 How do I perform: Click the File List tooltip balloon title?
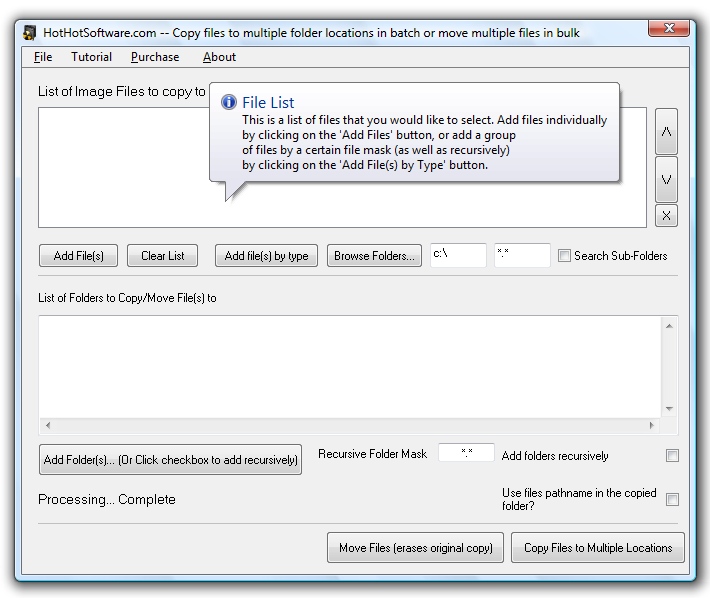tap(268, 103)
